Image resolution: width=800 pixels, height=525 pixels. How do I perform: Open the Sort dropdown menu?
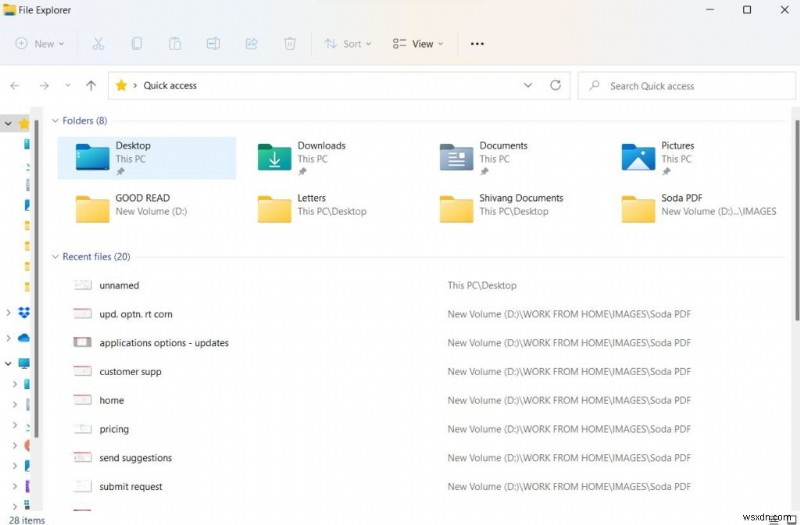point(348,44)
